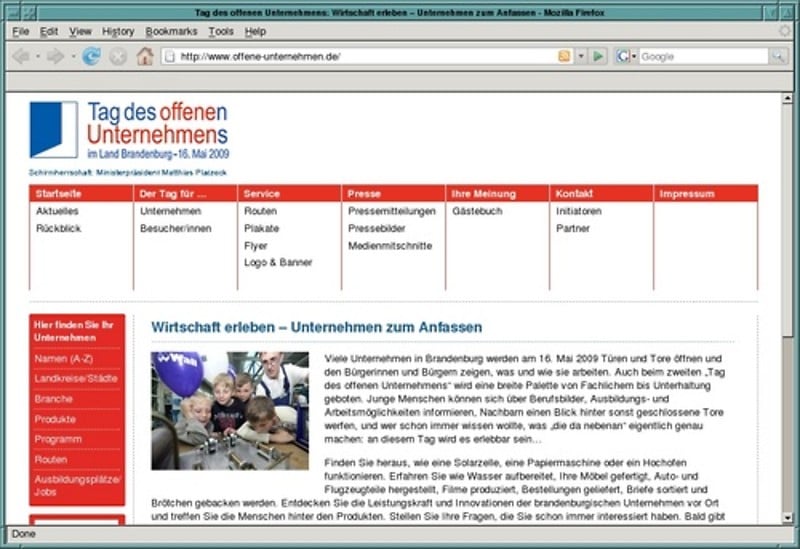
Task: Open the Flyer link
Action: [256, 246]
